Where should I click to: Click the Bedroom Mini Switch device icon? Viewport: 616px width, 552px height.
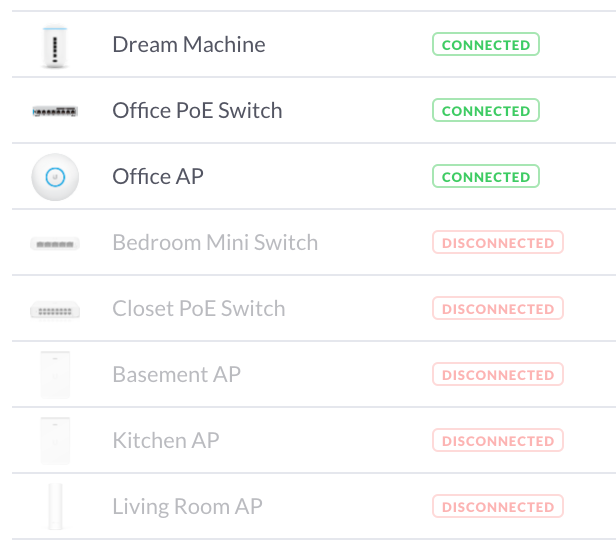(x=55, y=244)
